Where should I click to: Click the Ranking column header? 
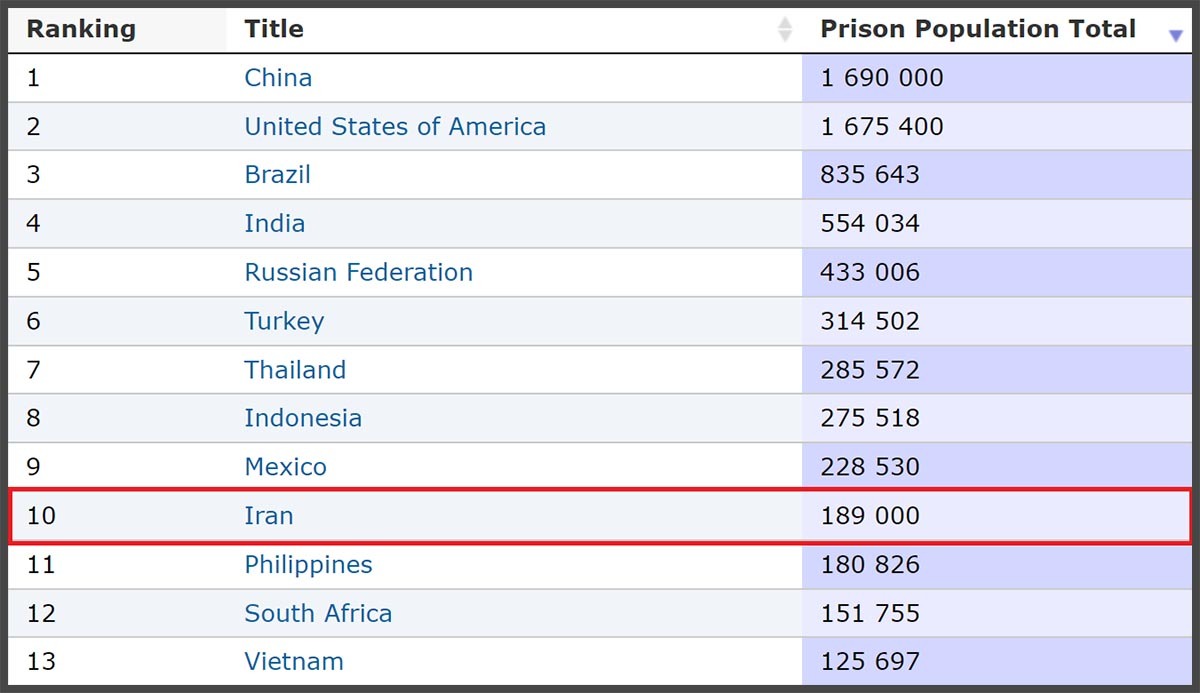click(81, 29)
